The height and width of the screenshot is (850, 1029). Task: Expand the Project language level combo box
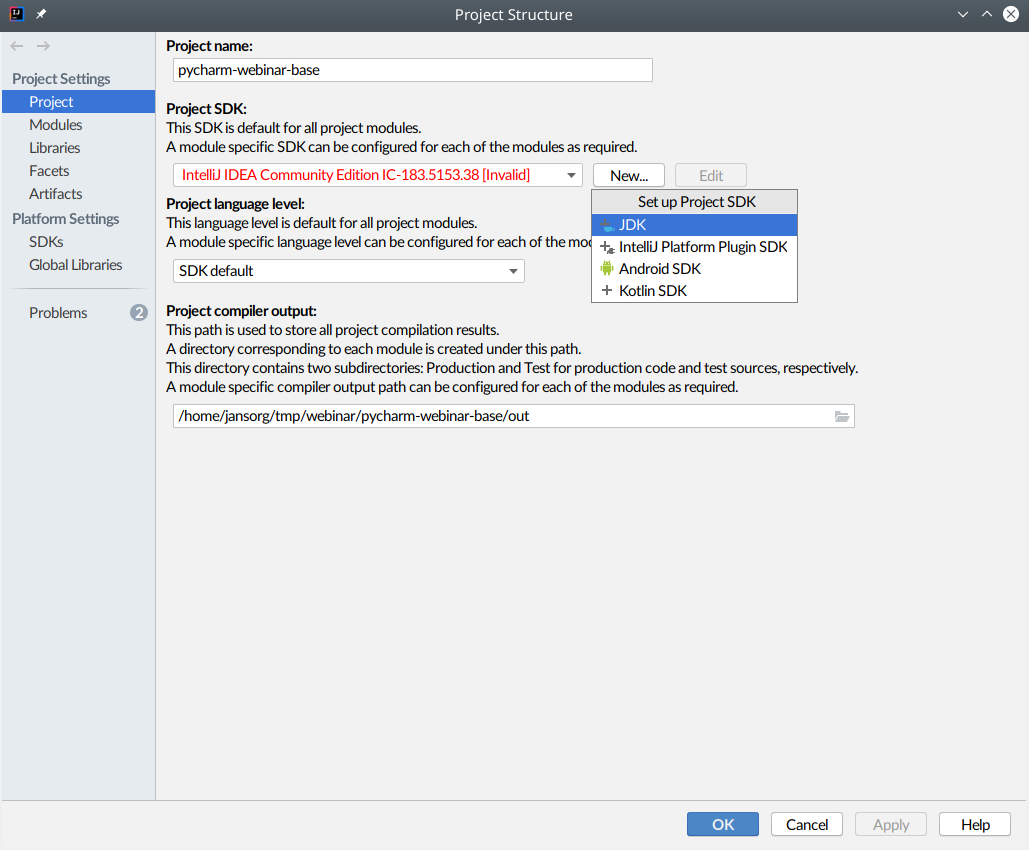(348, 271)
